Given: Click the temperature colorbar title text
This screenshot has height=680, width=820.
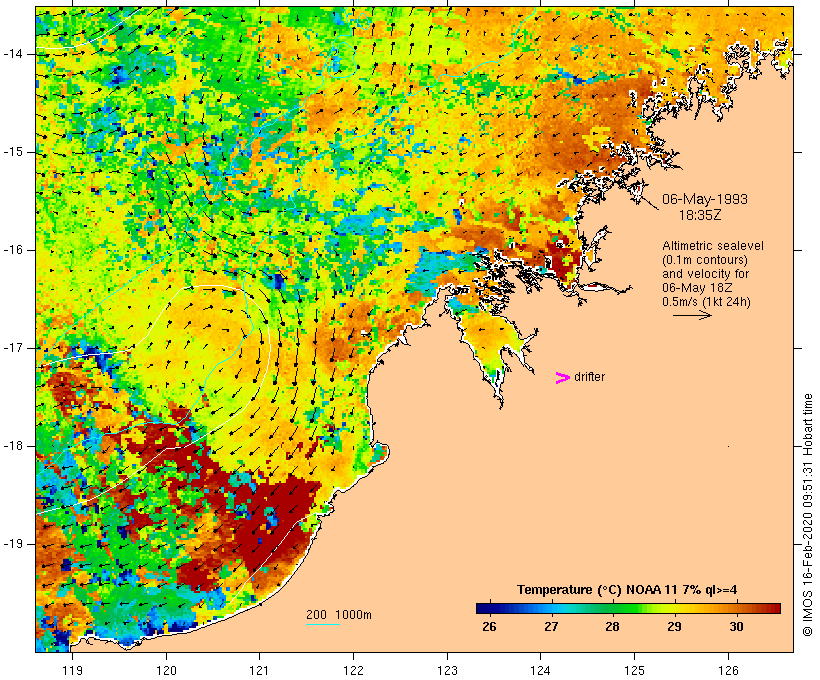Looking at the screenshot, I should click(x=627, y=590).
